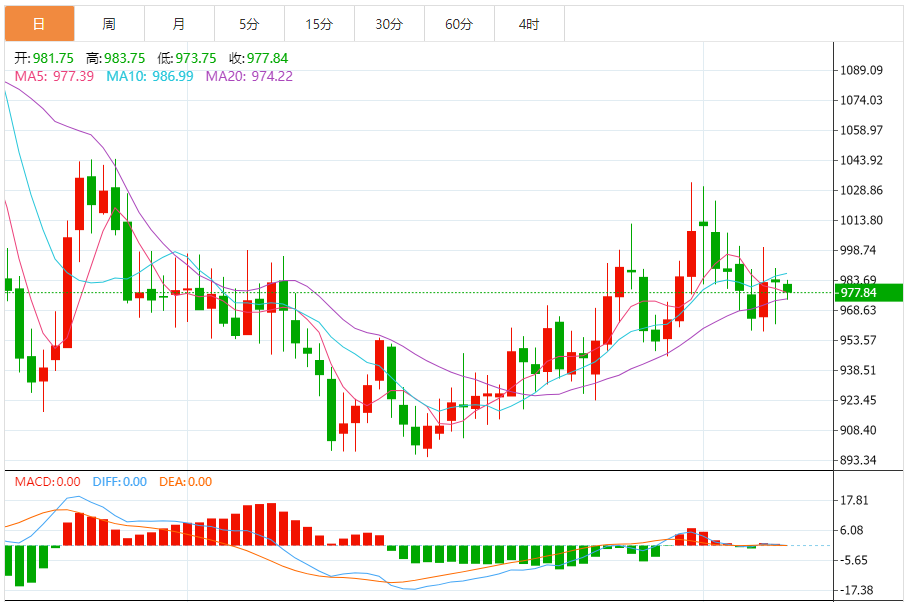
Task: Click the MA5: 977.39 label
Action: tap(54, 76)
